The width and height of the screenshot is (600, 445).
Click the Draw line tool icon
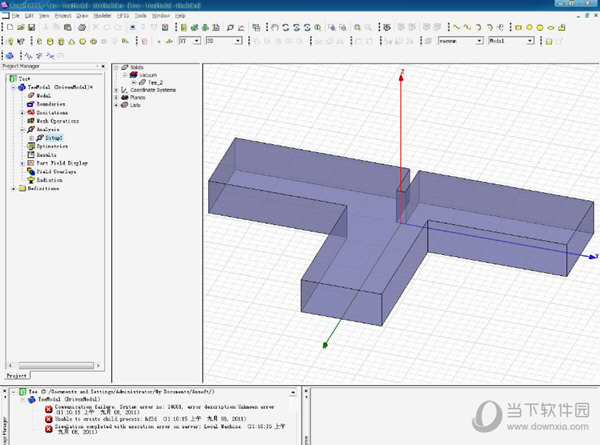pyautogui.click(x=456, y=27)
